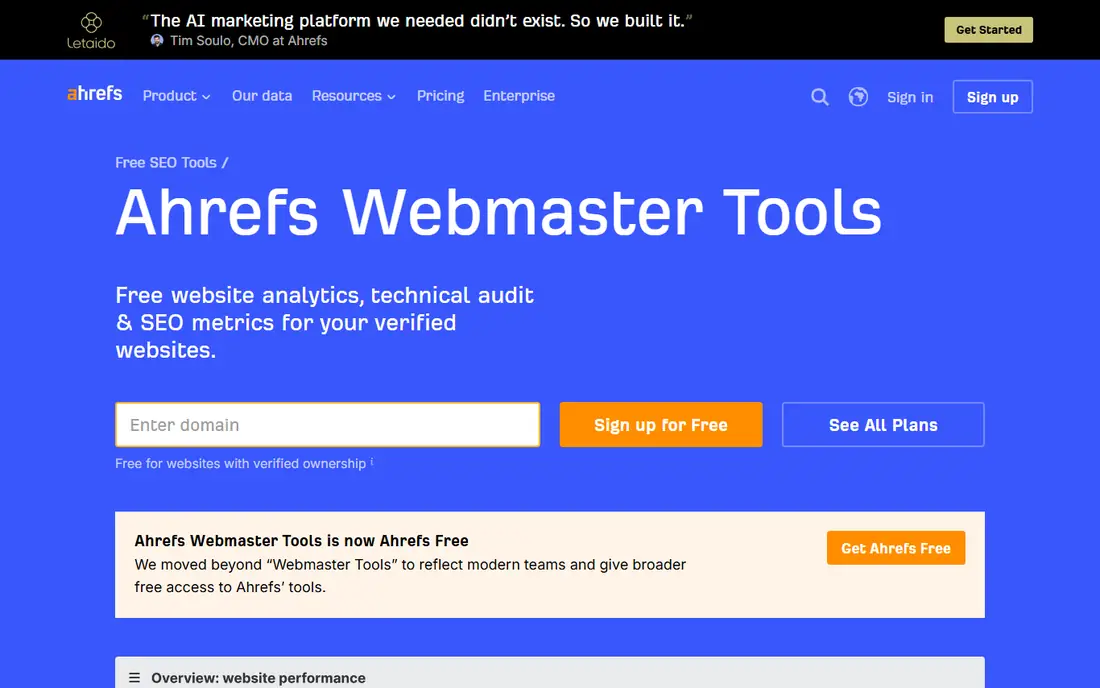Click the info icon after verified ownership

(x=372, y=461)
